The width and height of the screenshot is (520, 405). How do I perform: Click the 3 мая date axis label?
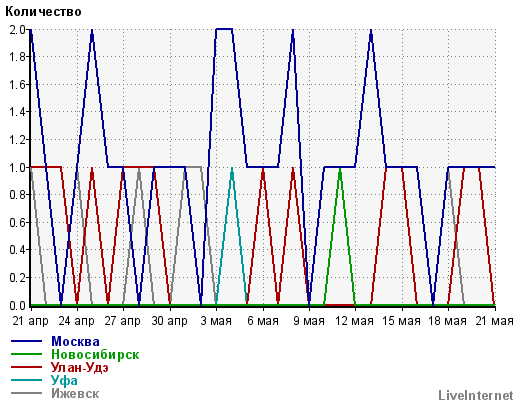(x=216, y=321)
